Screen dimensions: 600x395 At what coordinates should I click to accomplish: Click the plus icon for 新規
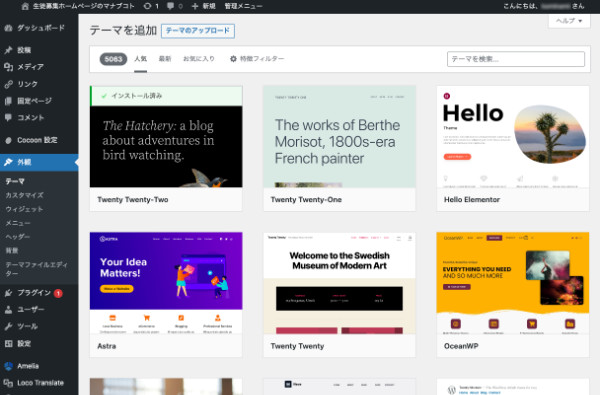pos(195,6)
